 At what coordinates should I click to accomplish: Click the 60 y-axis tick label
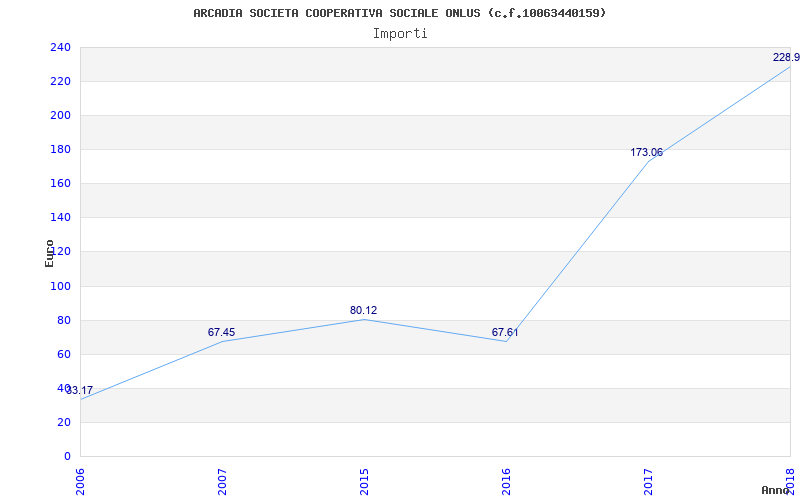click(64, 355)
